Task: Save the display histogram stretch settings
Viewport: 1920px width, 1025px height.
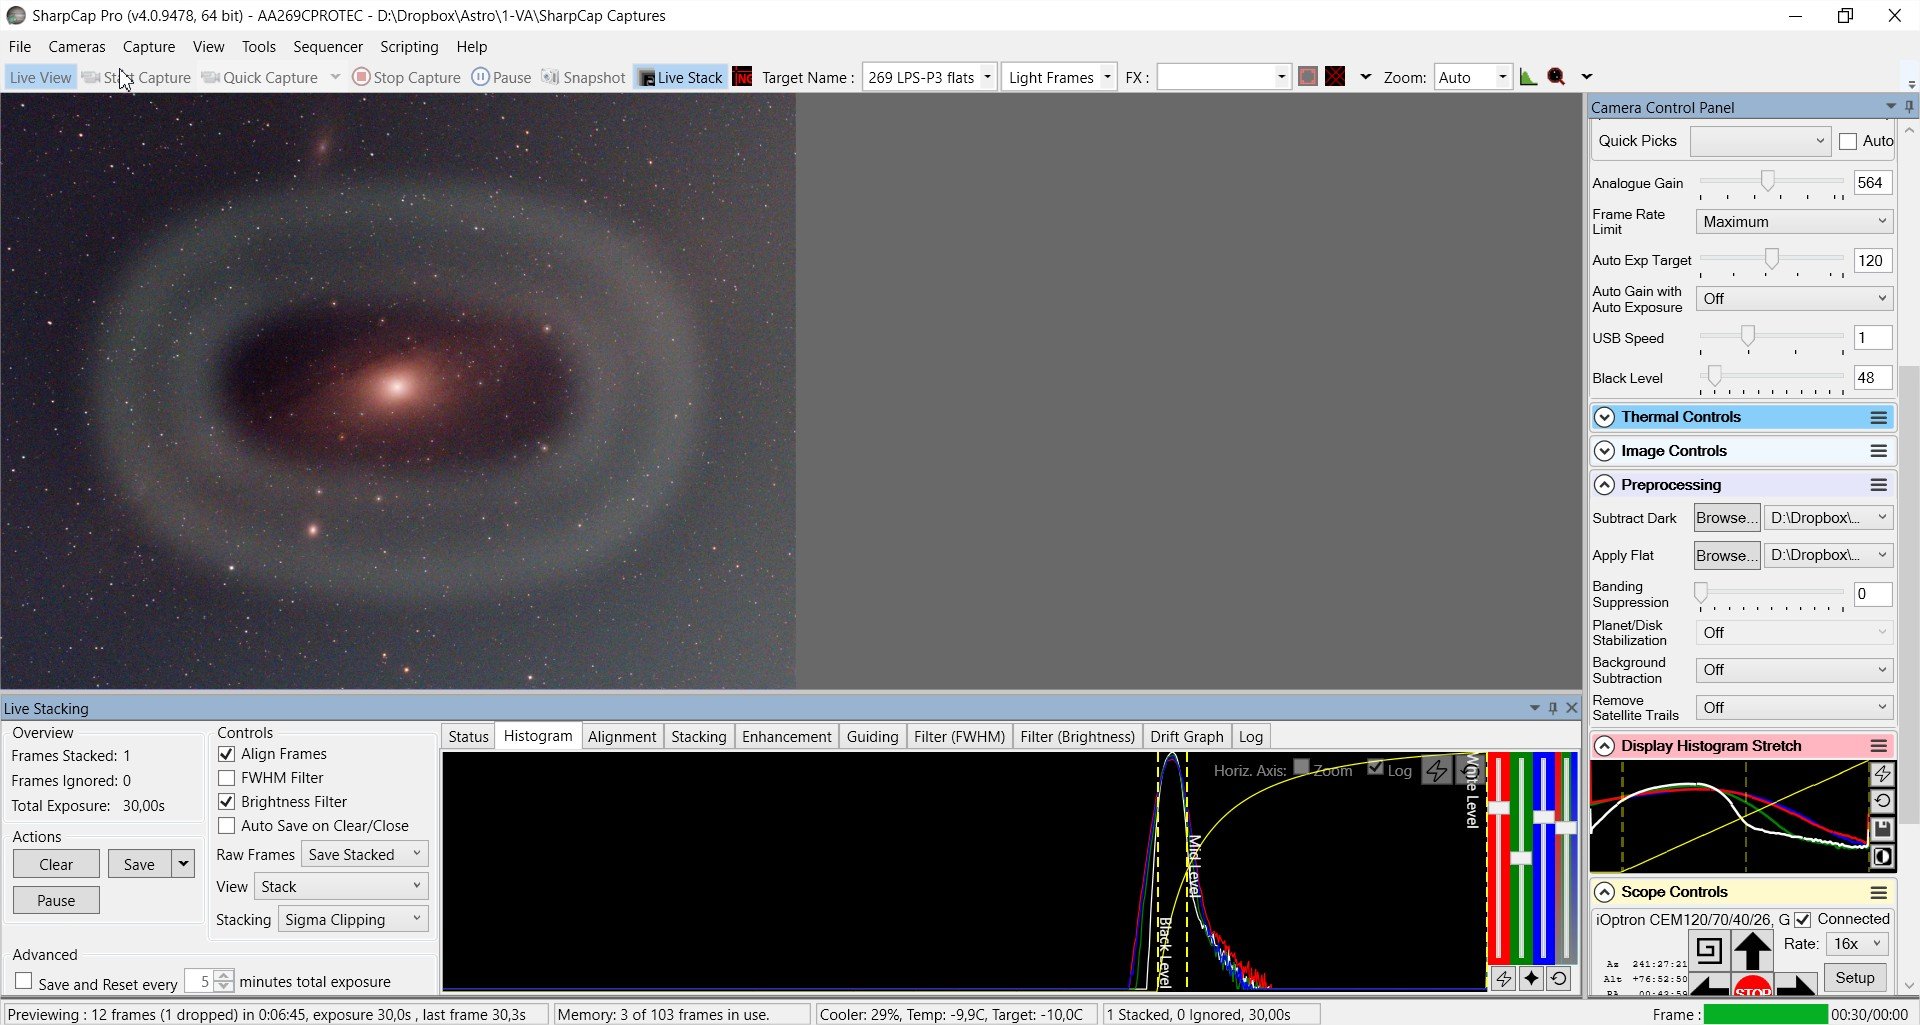Action: pyautogui.click(x=1882, y=829)
